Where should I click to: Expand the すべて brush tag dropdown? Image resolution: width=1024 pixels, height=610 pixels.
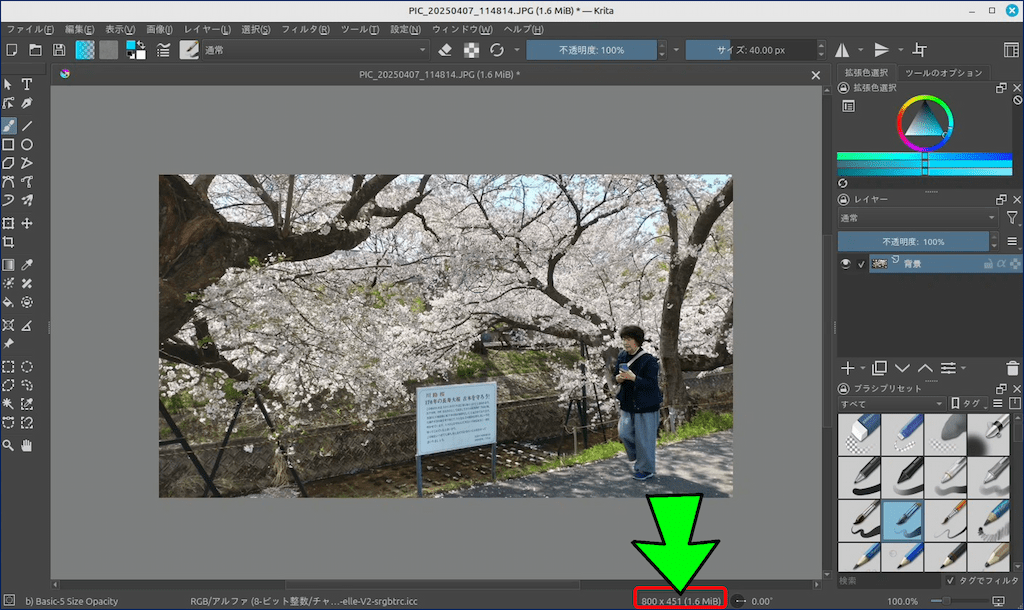tap(891, 403)
